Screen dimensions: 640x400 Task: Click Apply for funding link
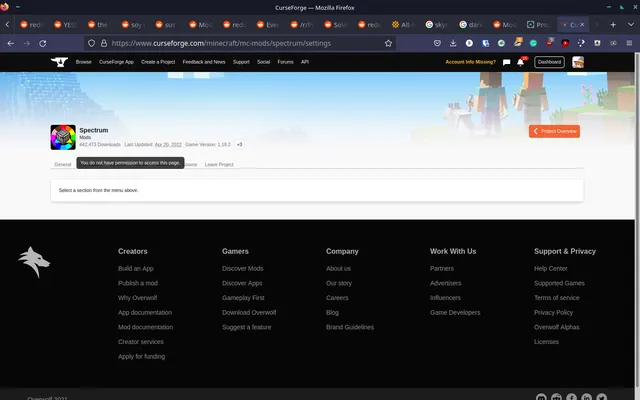coord(142,357)
